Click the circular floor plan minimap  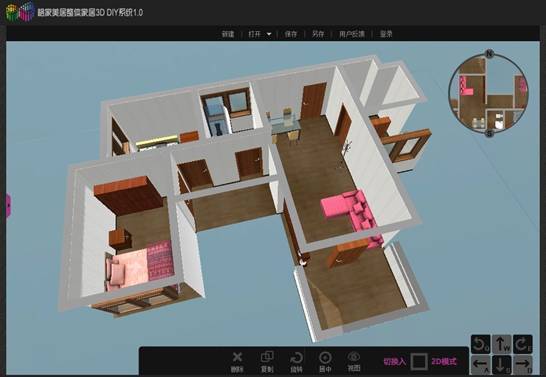tap(489, 93)
